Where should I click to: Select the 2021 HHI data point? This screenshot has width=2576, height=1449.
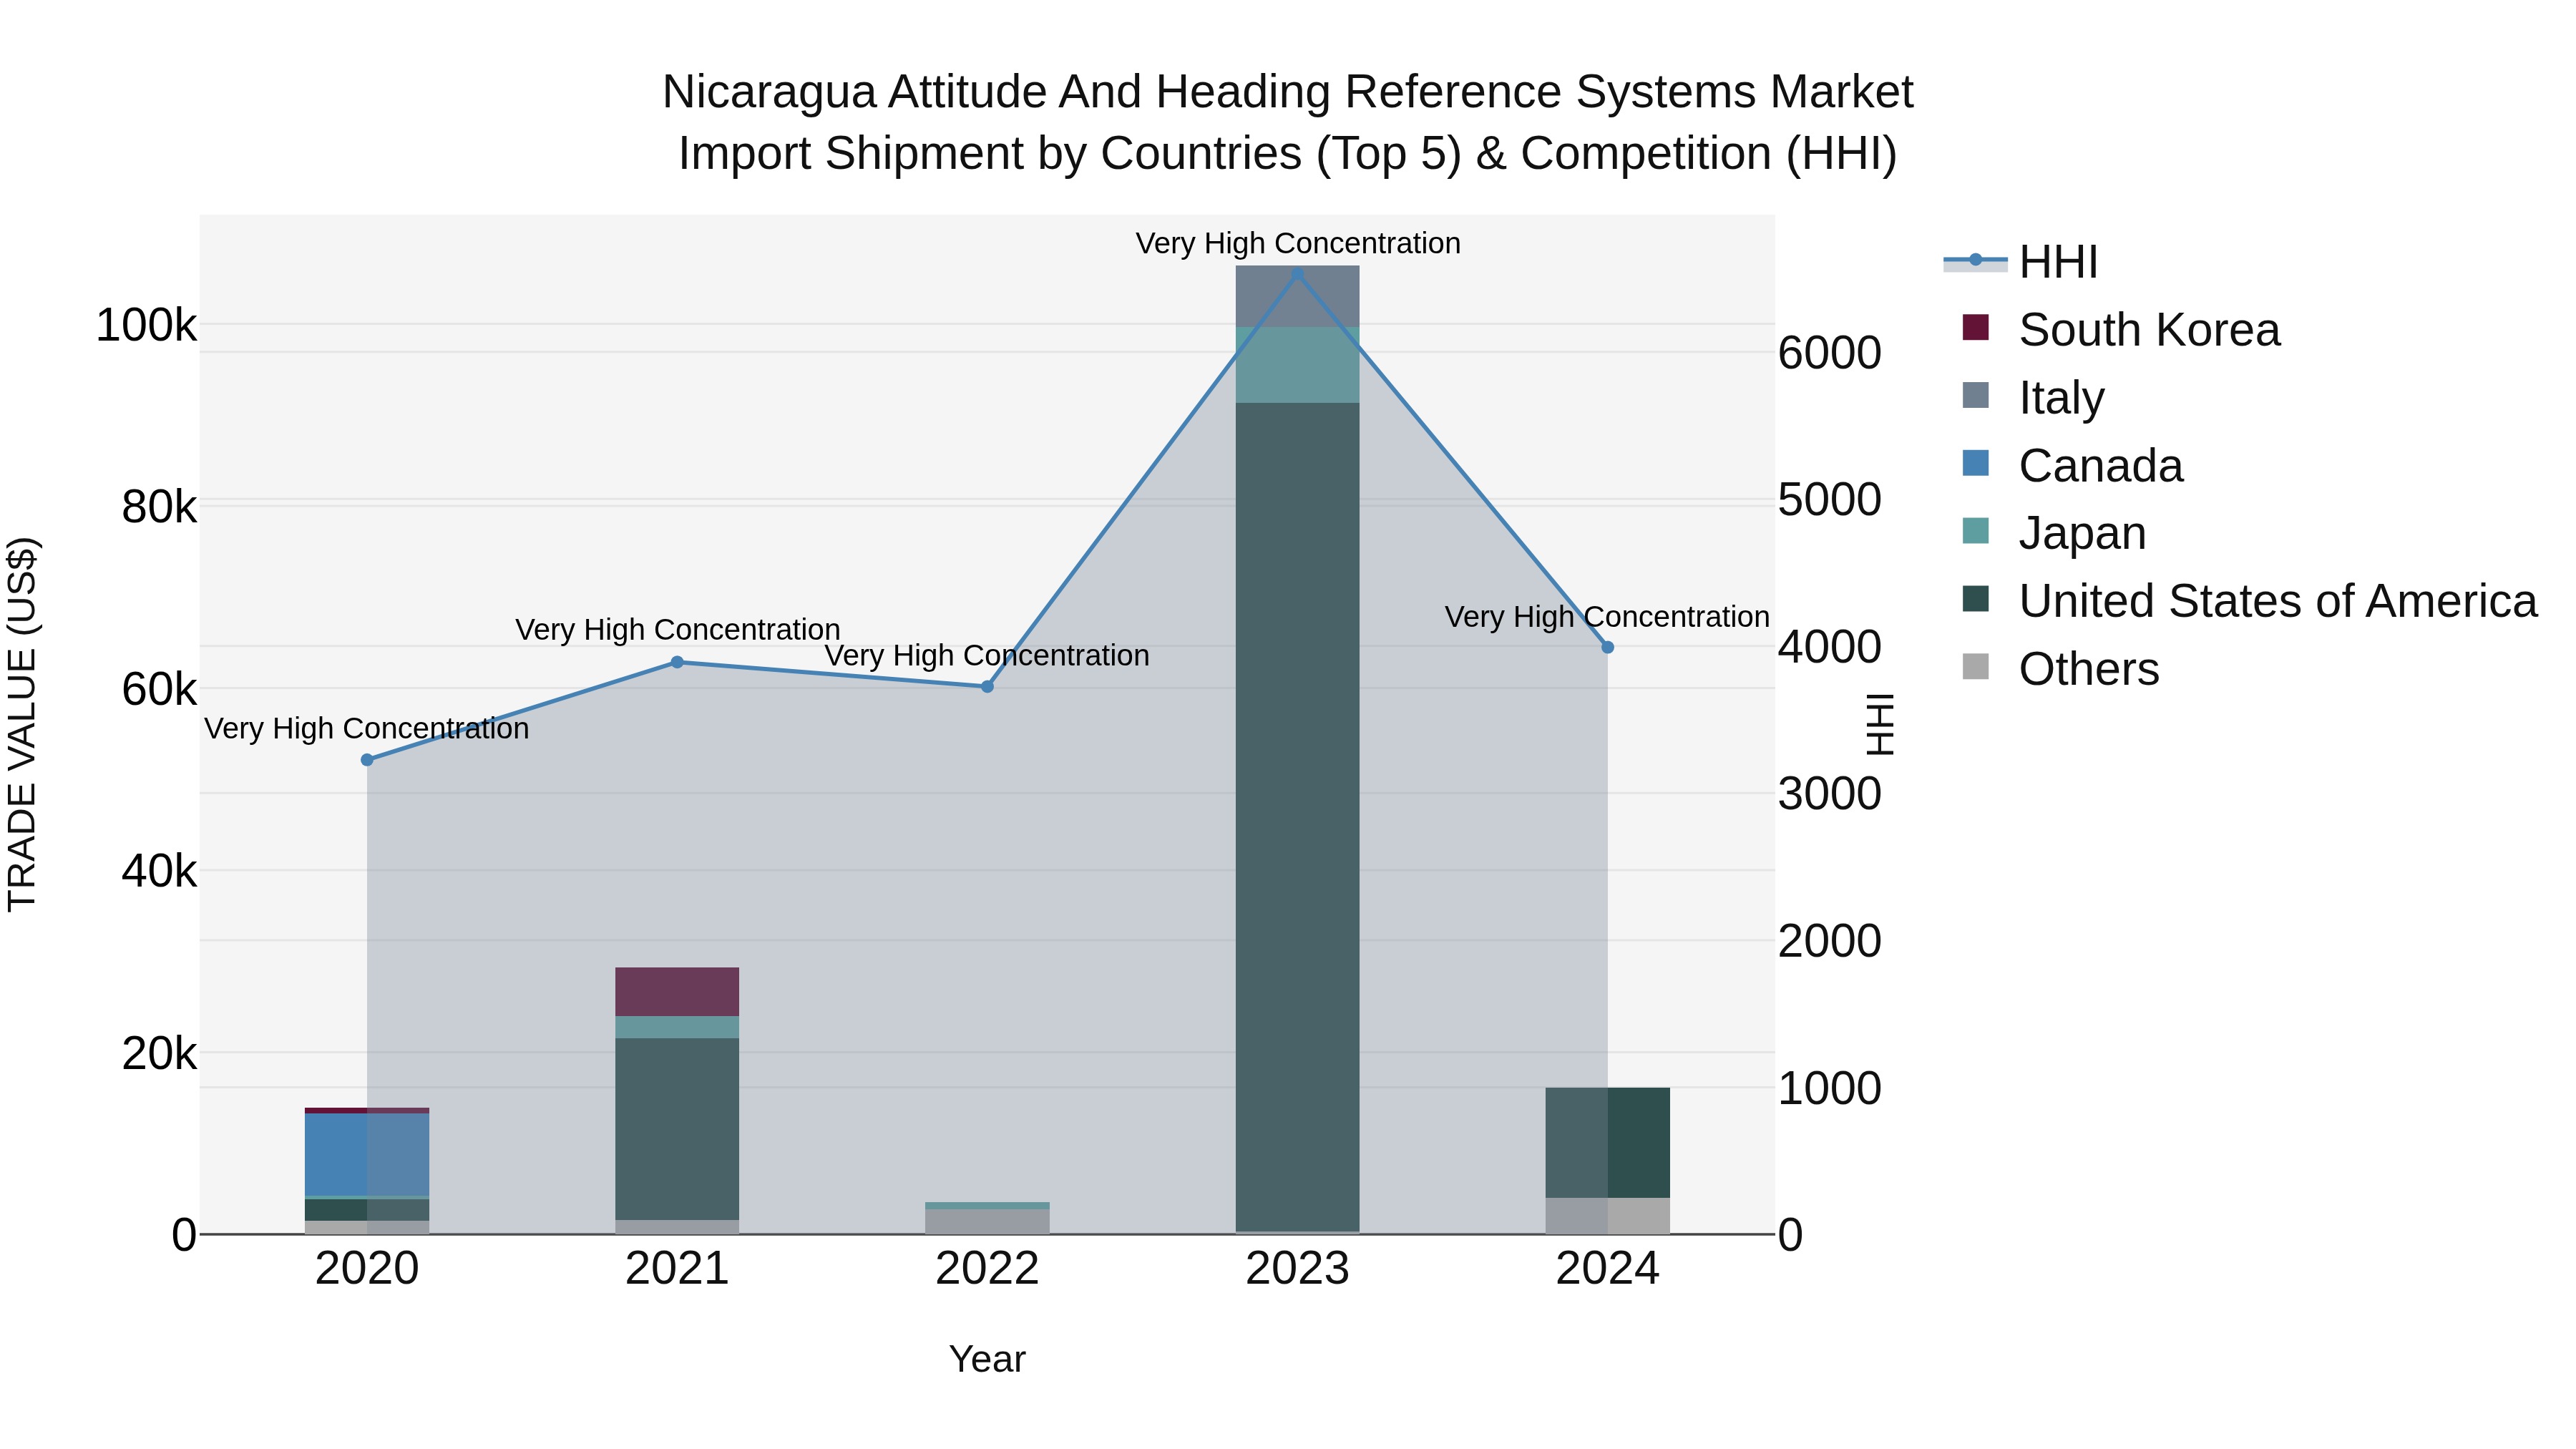tap(677, 662)
